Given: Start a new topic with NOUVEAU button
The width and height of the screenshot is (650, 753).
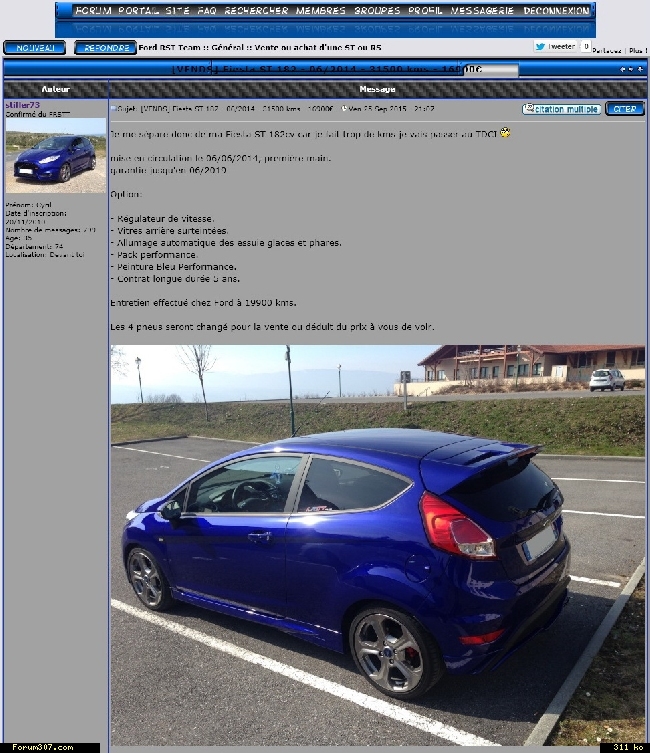Looking at the screenshot, I should click(35, 48).
